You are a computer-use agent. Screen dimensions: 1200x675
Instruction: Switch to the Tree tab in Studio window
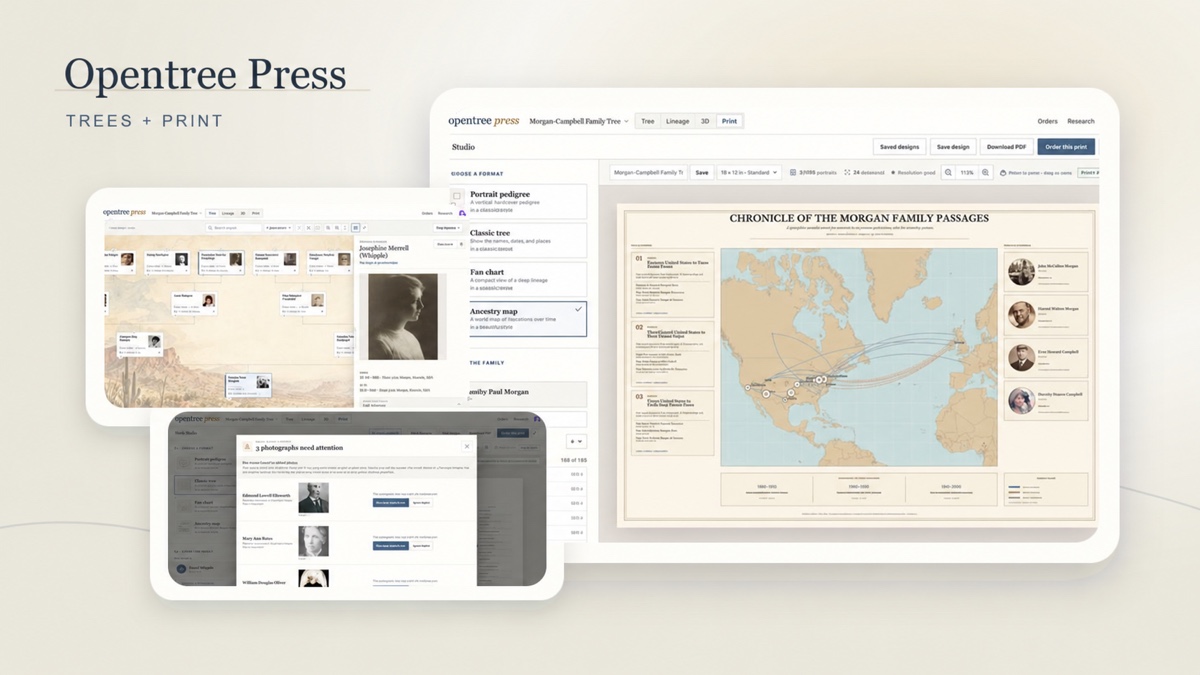click(x=648, y=121)
